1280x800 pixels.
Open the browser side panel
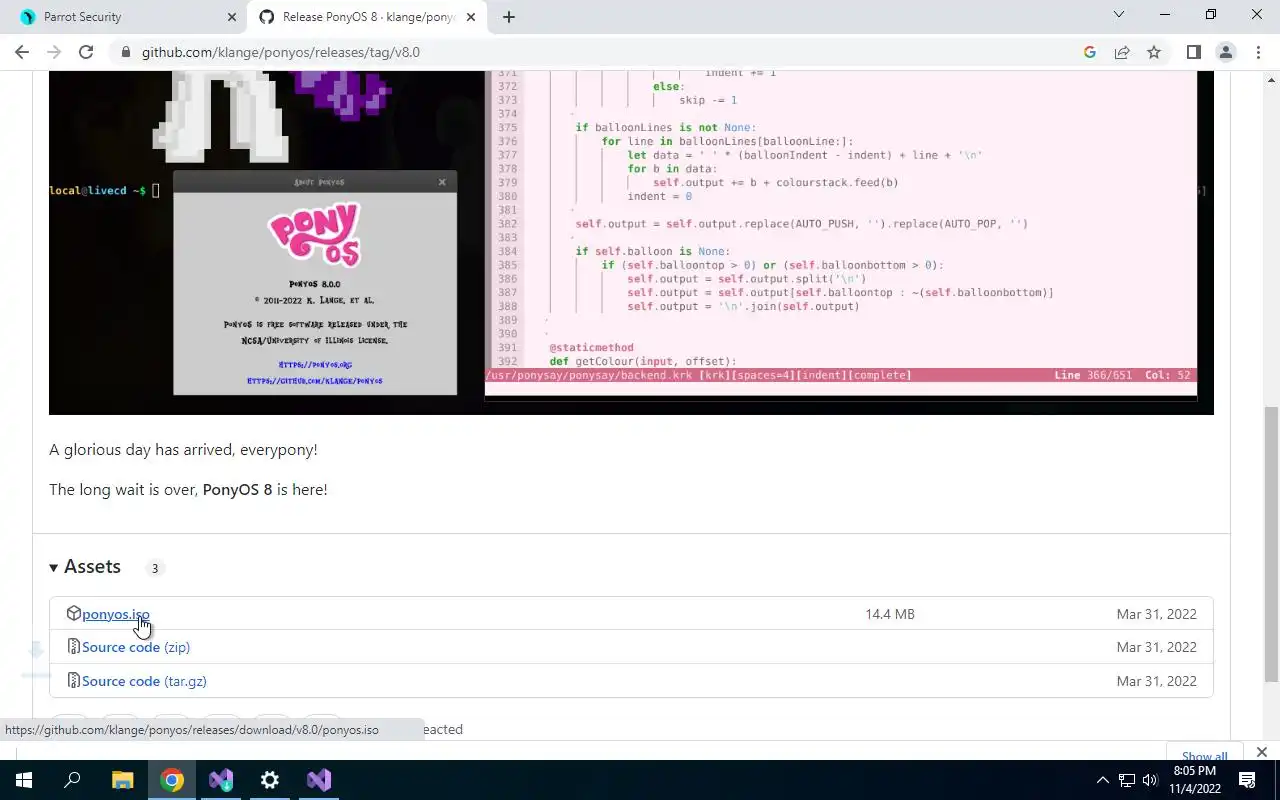tap(1193, 52)
